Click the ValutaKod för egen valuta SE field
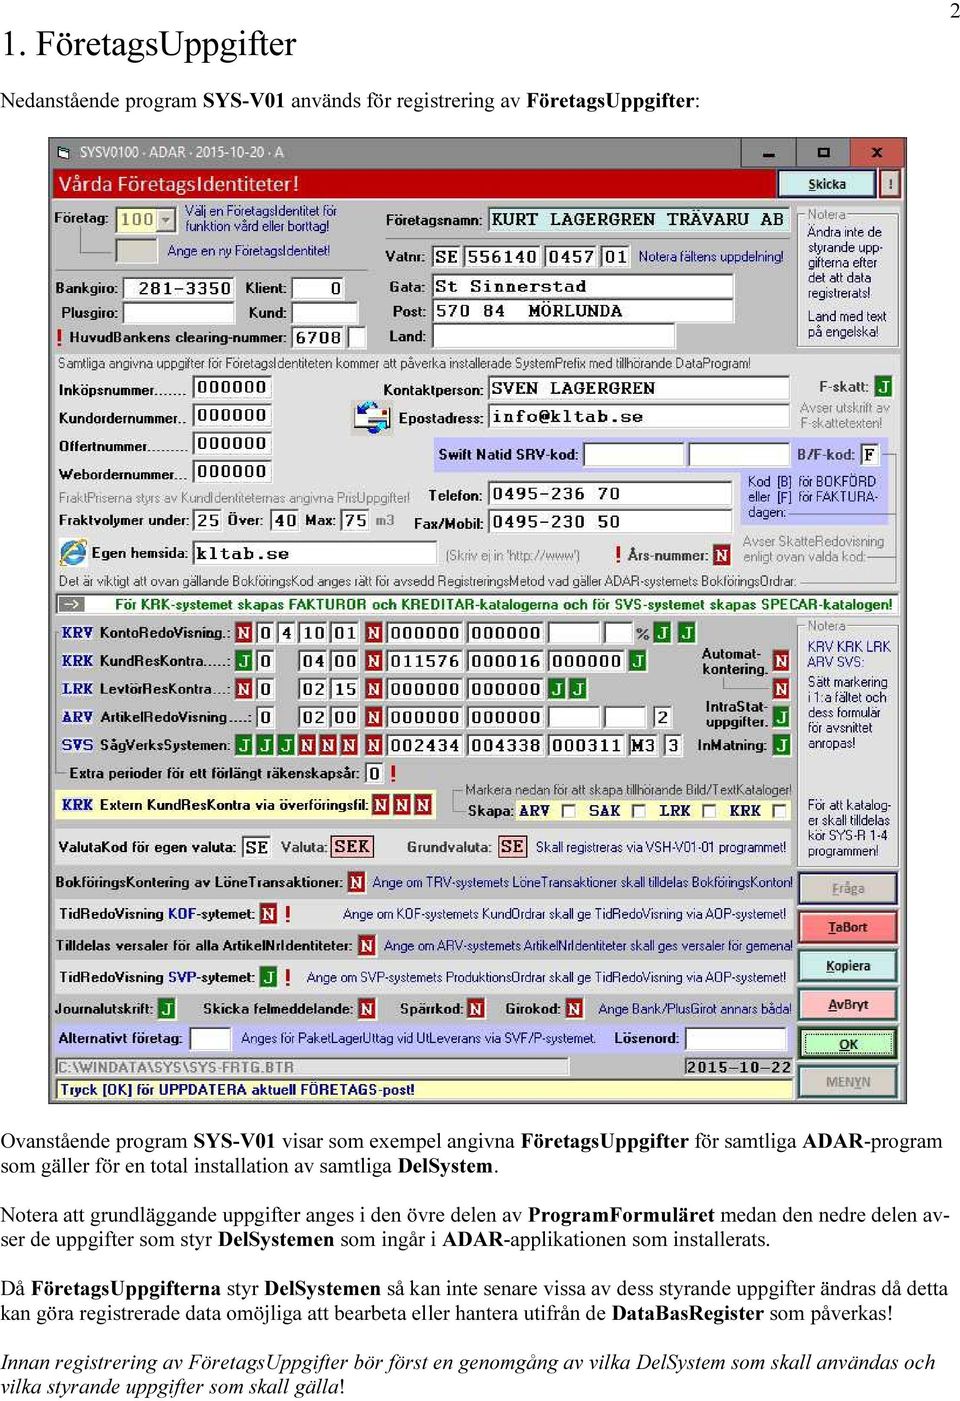 pos(256,847)
